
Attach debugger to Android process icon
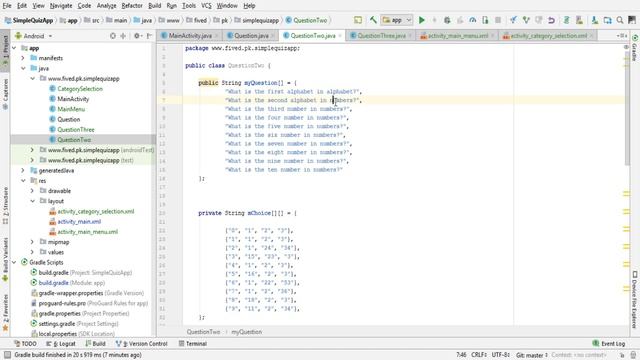click(485, 20)
